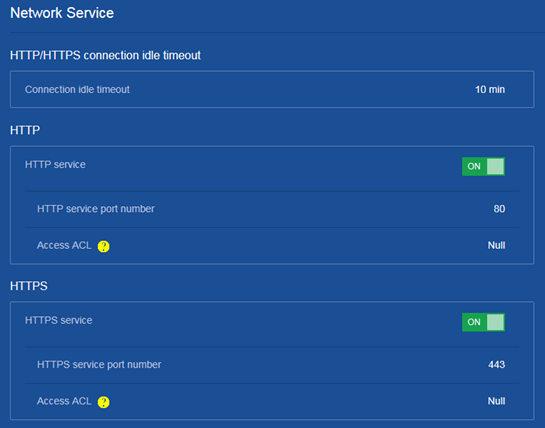Viewport: 545px width, 428px height.
Task: Click the HTTPS Access ACL help icon
Action: coord(104,402)
